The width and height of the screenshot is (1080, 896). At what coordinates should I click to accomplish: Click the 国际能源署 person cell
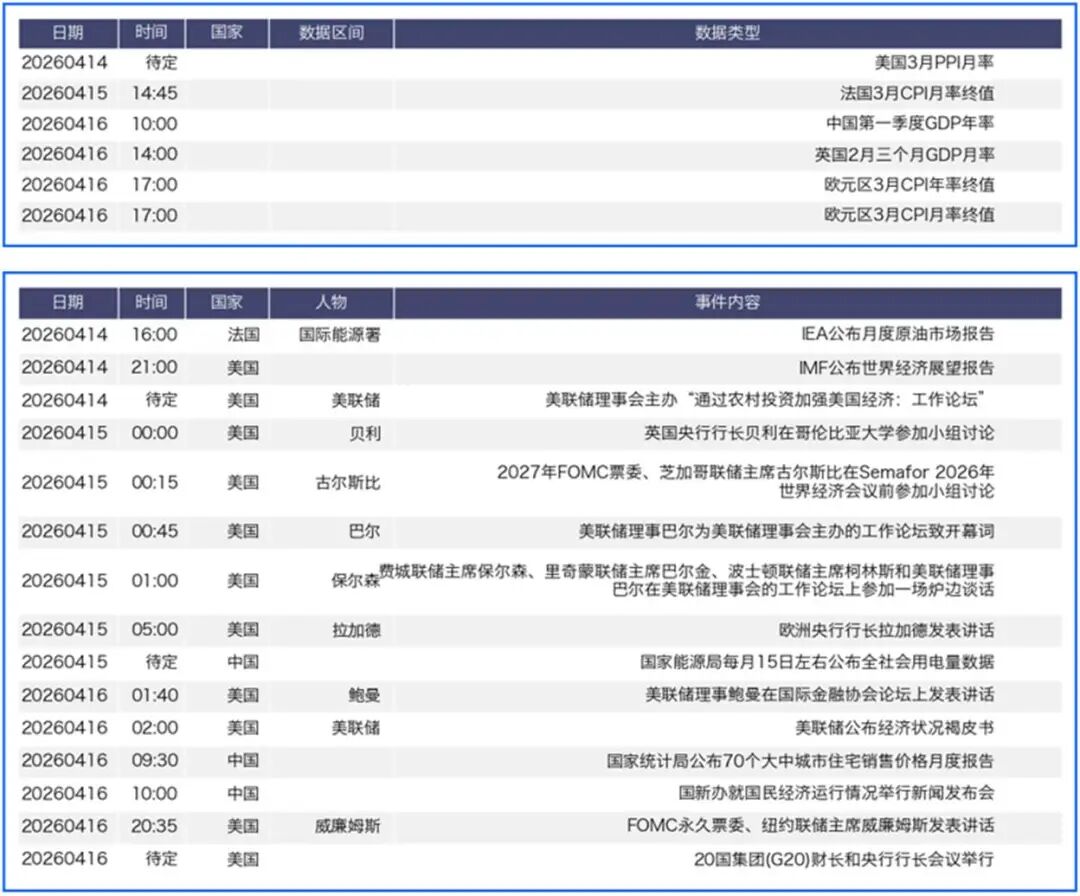click(x=340, y=335)
